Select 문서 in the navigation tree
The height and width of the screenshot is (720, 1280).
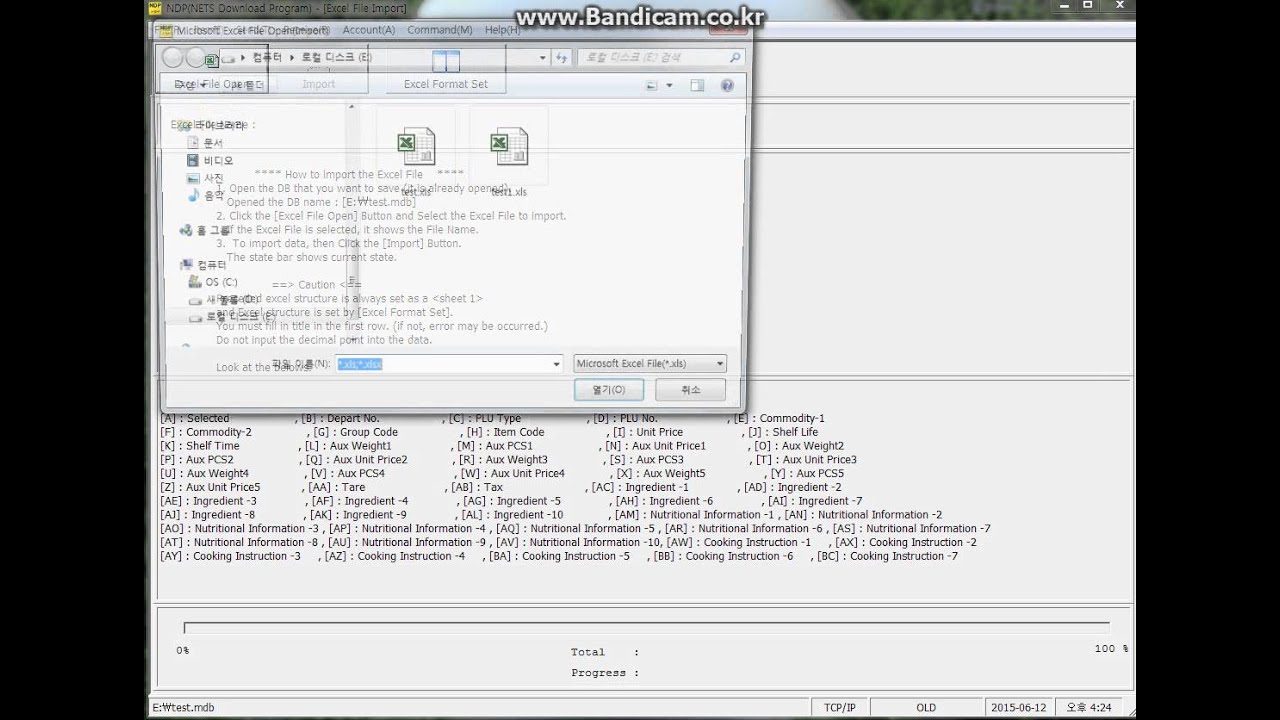pyautogui.click(x=206, y=143)
